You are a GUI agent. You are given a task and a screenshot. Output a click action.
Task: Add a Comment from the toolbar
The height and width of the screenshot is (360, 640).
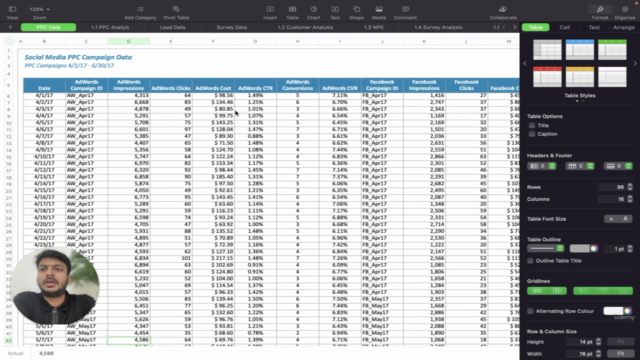point(405,9)
